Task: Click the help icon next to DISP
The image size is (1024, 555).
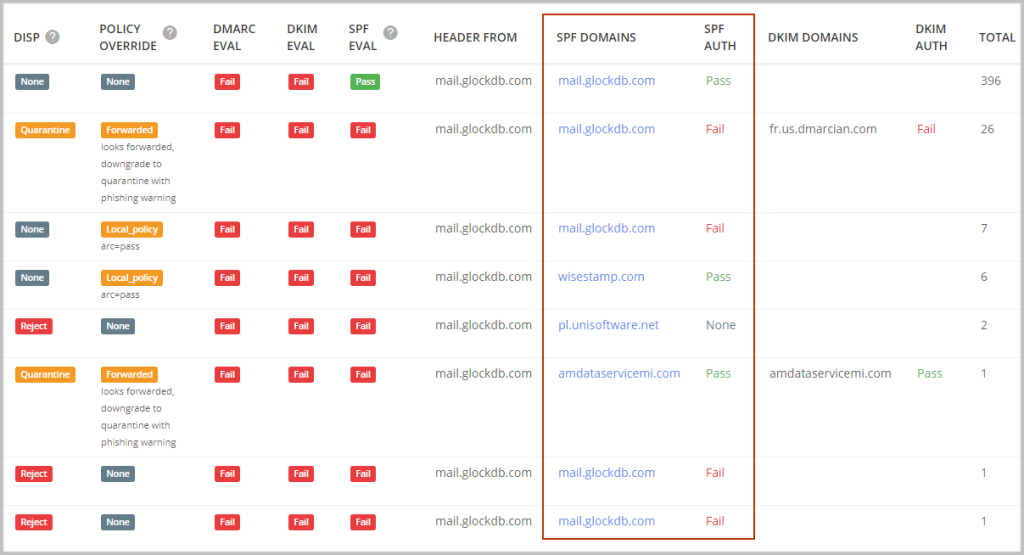Action: [53, 37]
